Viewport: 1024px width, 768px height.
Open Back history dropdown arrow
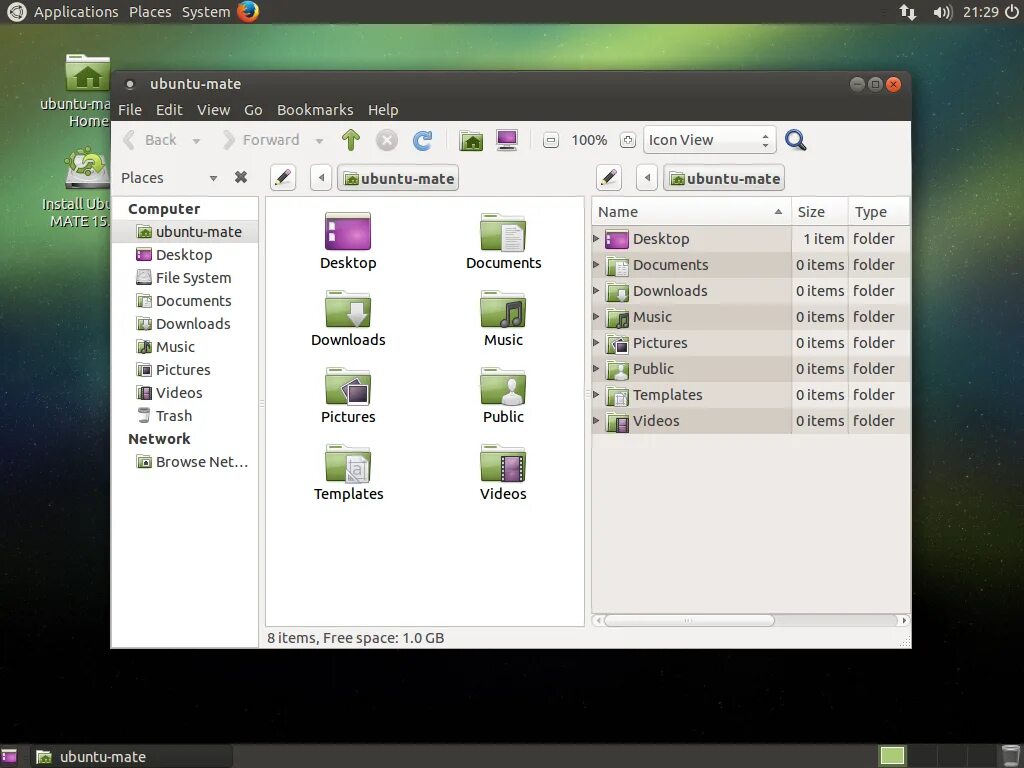click(196, 140)
